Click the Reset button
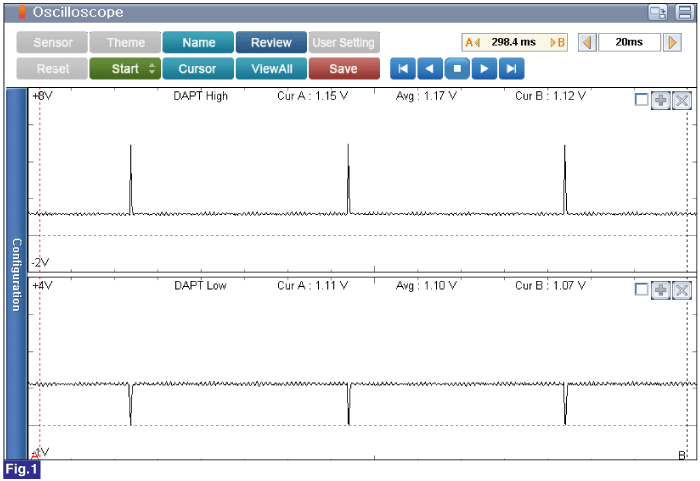The width and height of the screenshot is (700, 481). 52,69
